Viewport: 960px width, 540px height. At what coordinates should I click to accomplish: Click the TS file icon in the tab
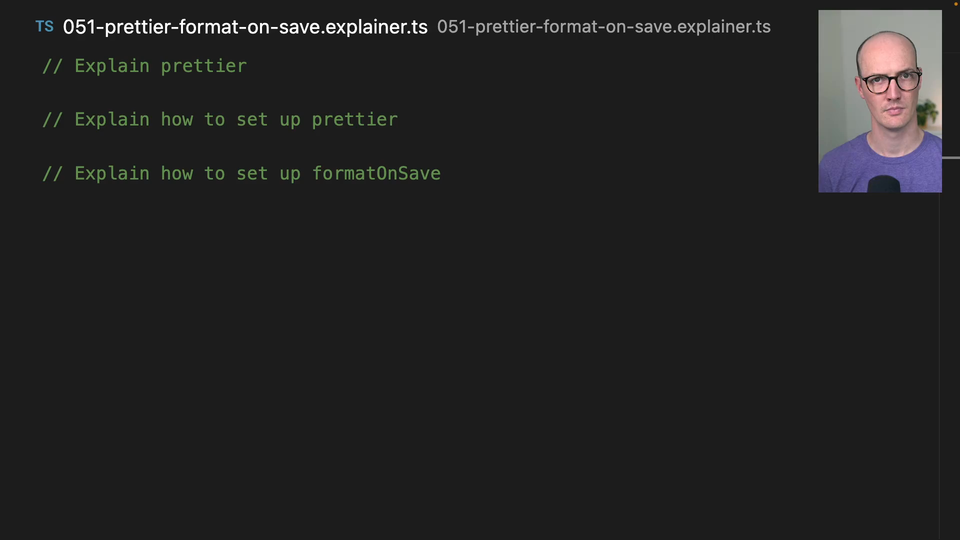point(44,27)
